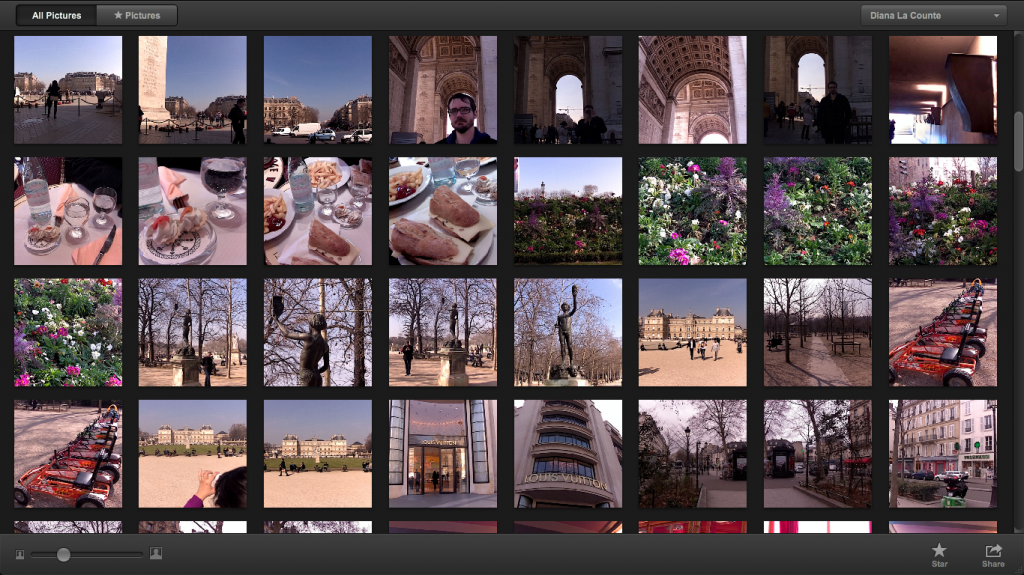Select the red wine glass dessert photo
Viewport: 1024px width, 575px height.
tap(193, 211)
